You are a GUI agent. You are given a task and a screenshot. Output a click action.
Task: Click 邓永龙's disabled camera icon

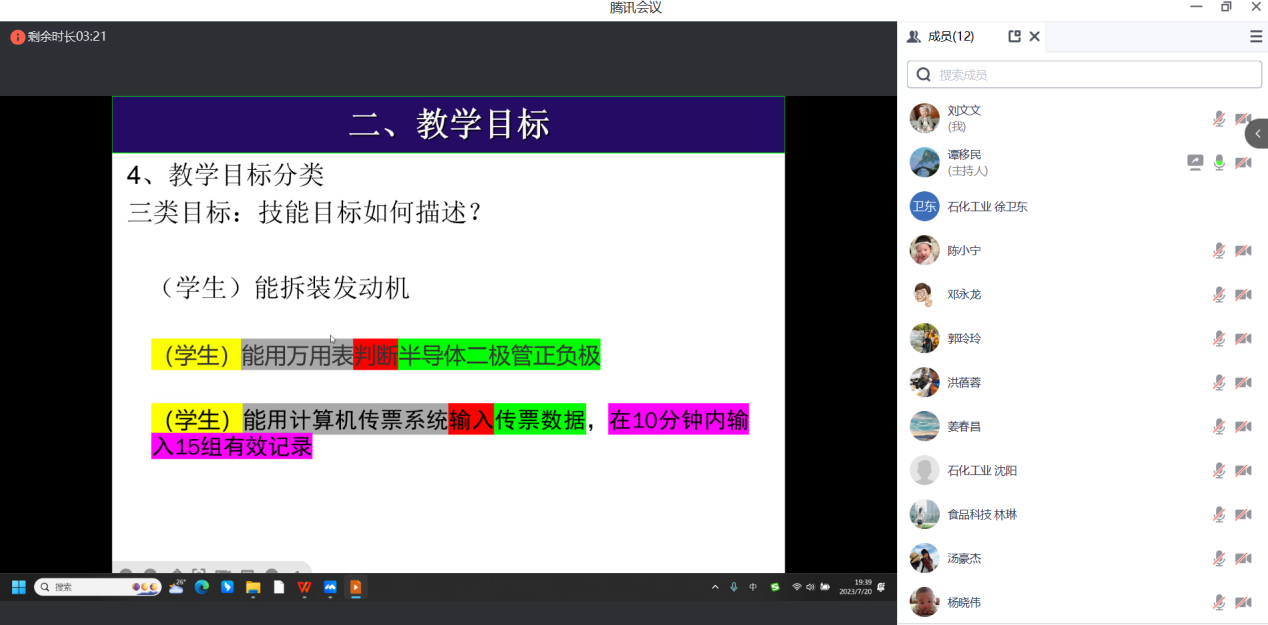pos(1243,295)
